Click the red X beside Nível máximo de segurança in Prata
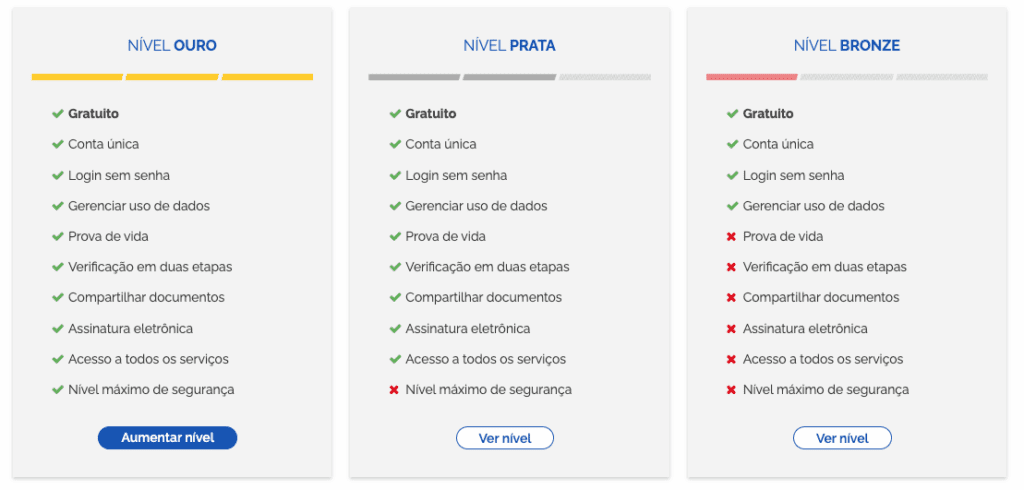Viewport: 1024px width, 490px height. click(x=394, y=390)
